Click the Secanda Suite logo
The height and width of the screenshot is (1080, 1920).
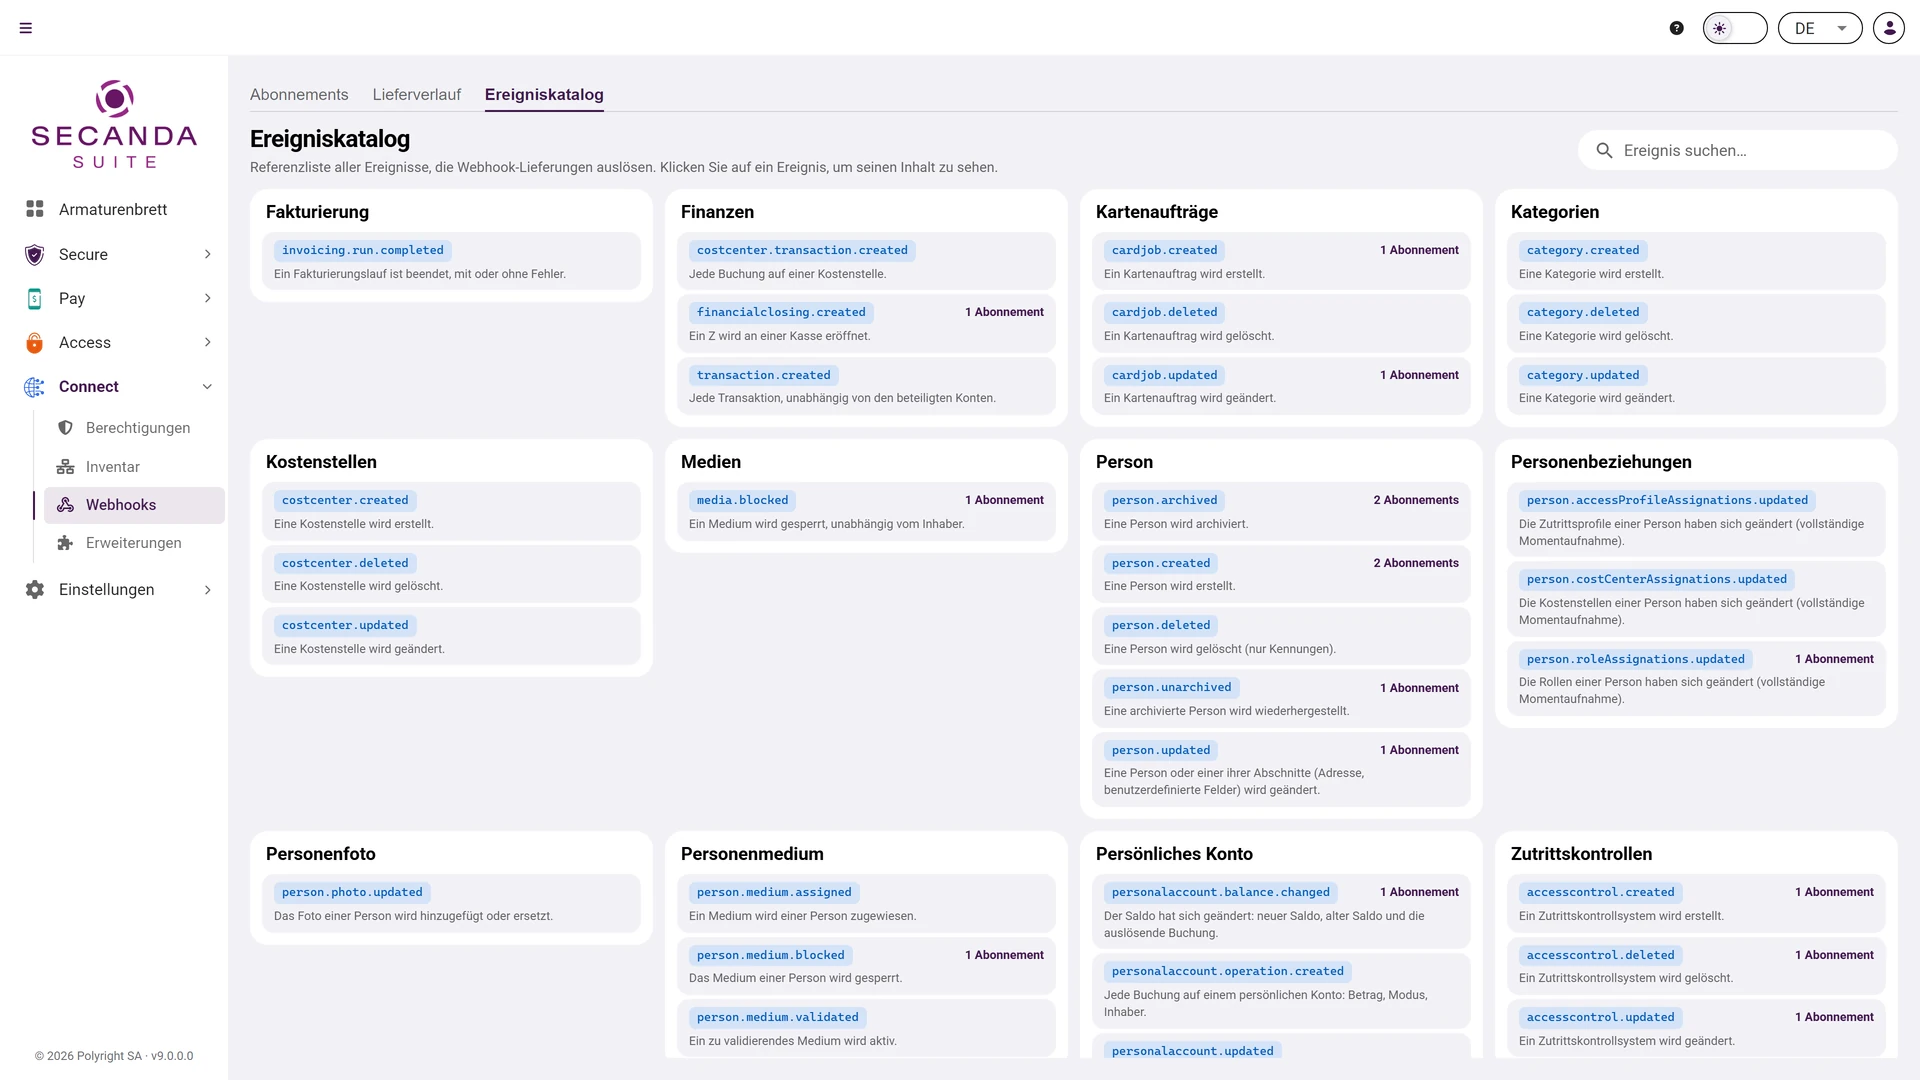click(114, 125)
